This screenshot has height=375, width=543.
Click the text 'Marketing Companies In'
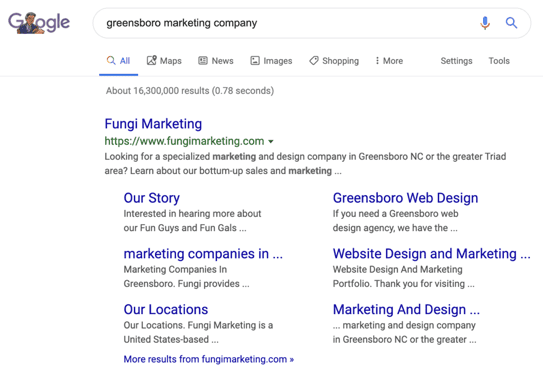coord(175,269)
